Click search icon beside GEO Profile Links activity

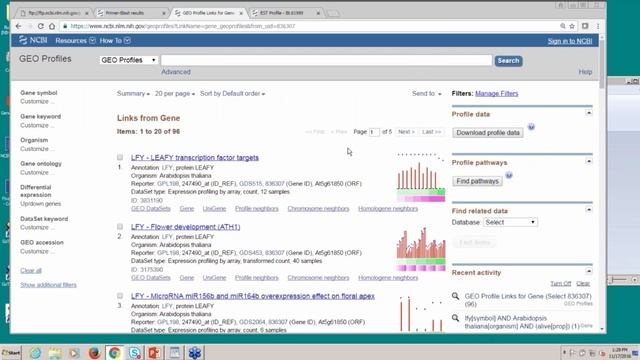(456, 296)
